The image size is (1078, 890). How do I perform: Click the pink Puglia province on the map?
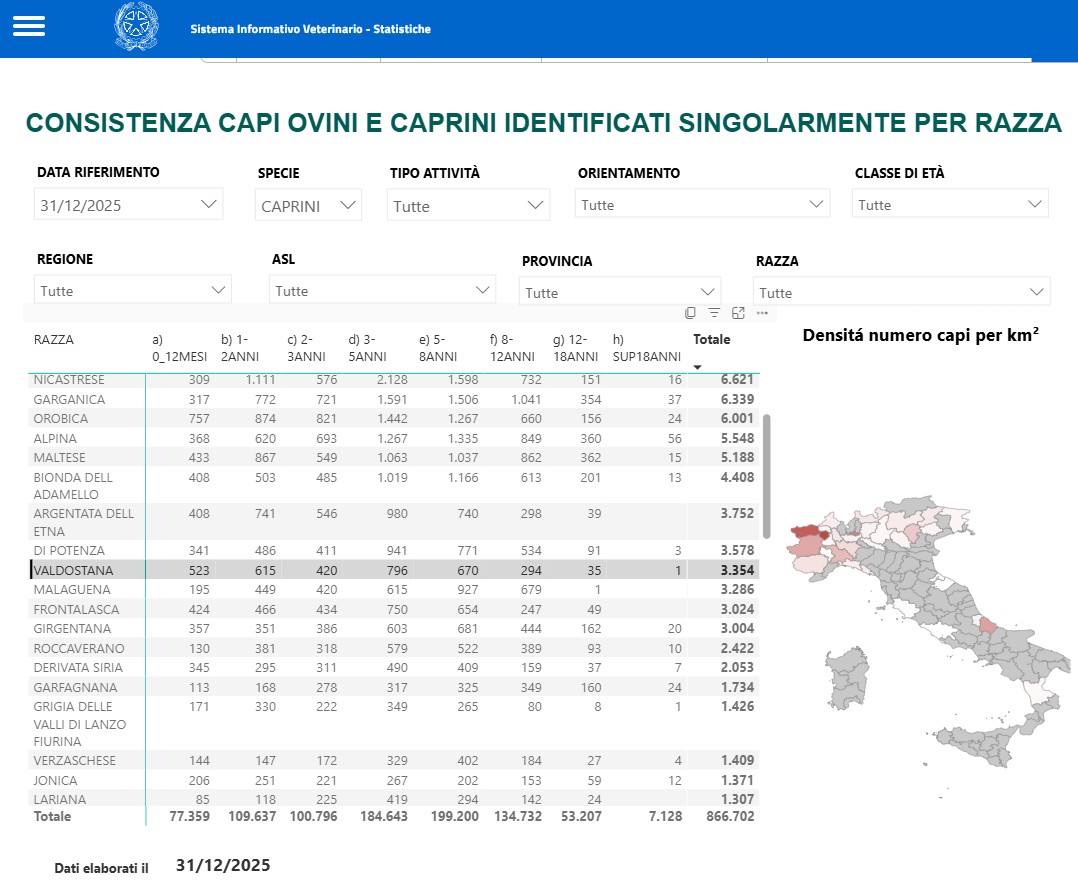point(988,625)
